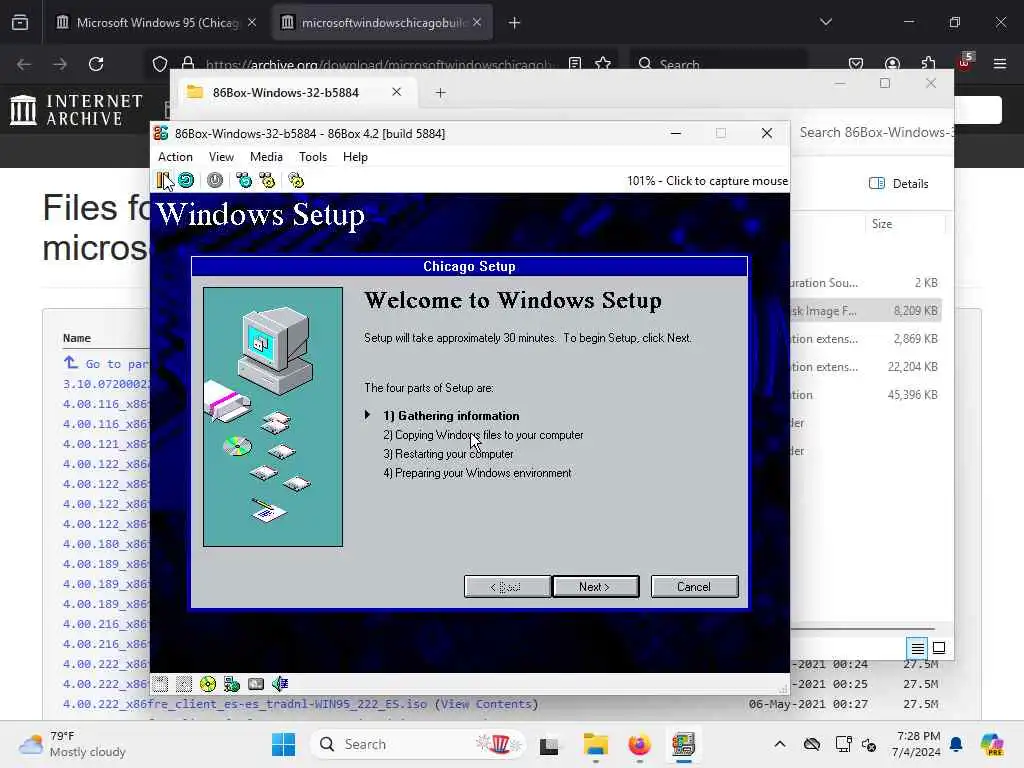Click the second floppy drive status icon
1024x768 pixels.
(x=184, y=684)
